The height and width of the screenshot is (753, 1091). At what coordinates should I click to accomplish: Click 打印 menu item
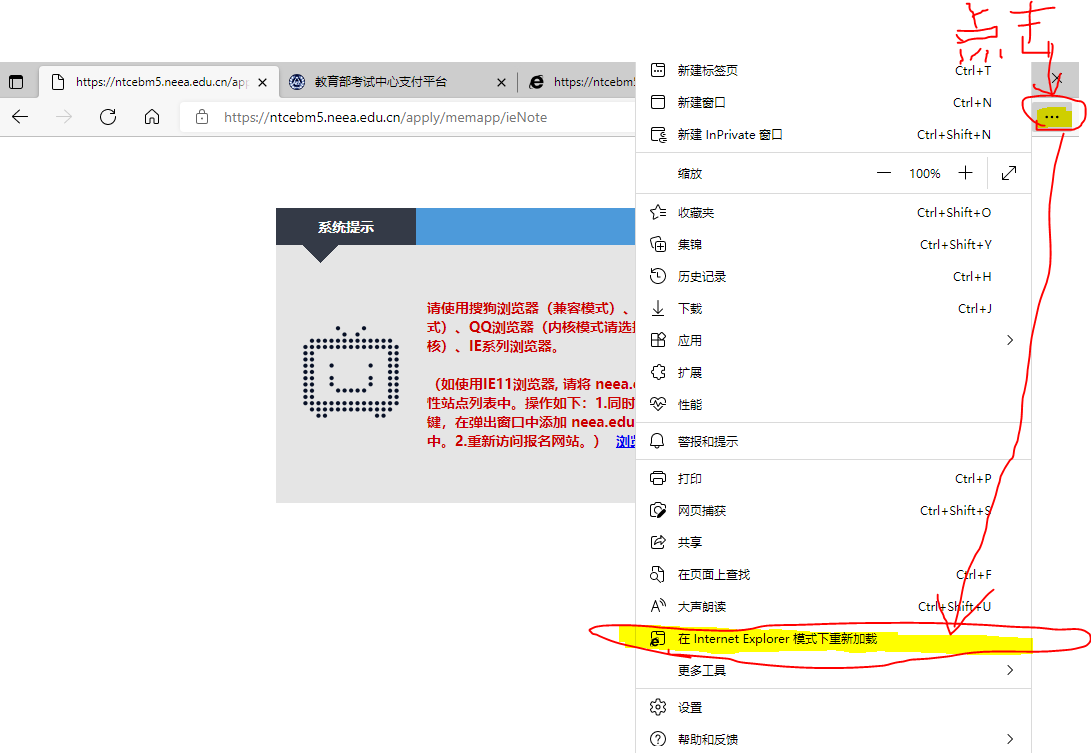tap(834, 478)
